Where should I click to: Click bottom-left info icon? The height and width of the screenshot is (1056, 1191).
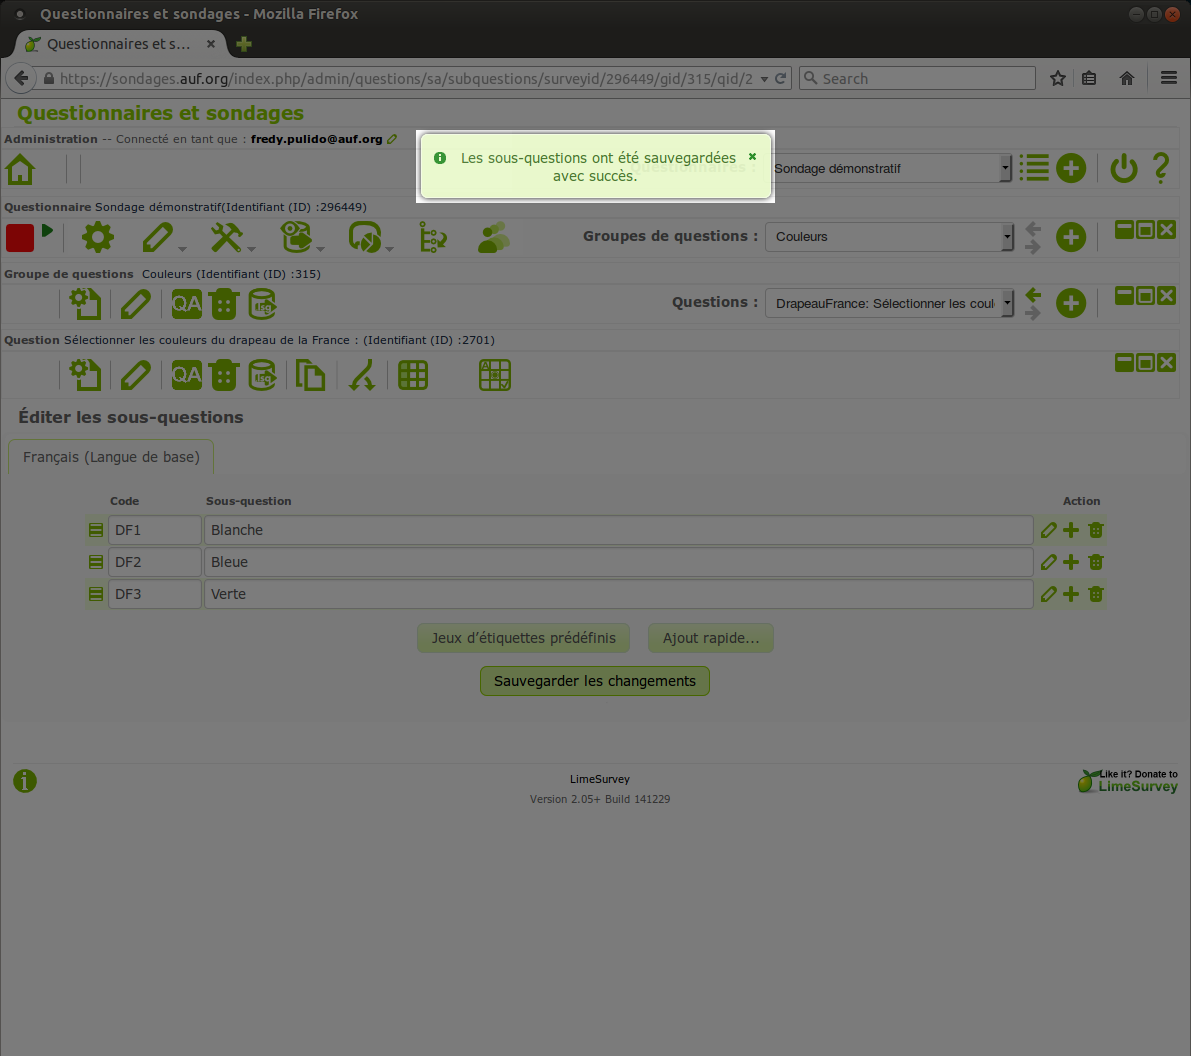point(25,781)
